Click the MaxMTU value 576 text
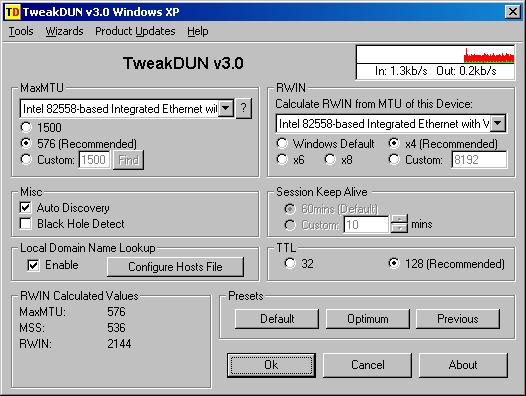526x396 pixels. 116,312
